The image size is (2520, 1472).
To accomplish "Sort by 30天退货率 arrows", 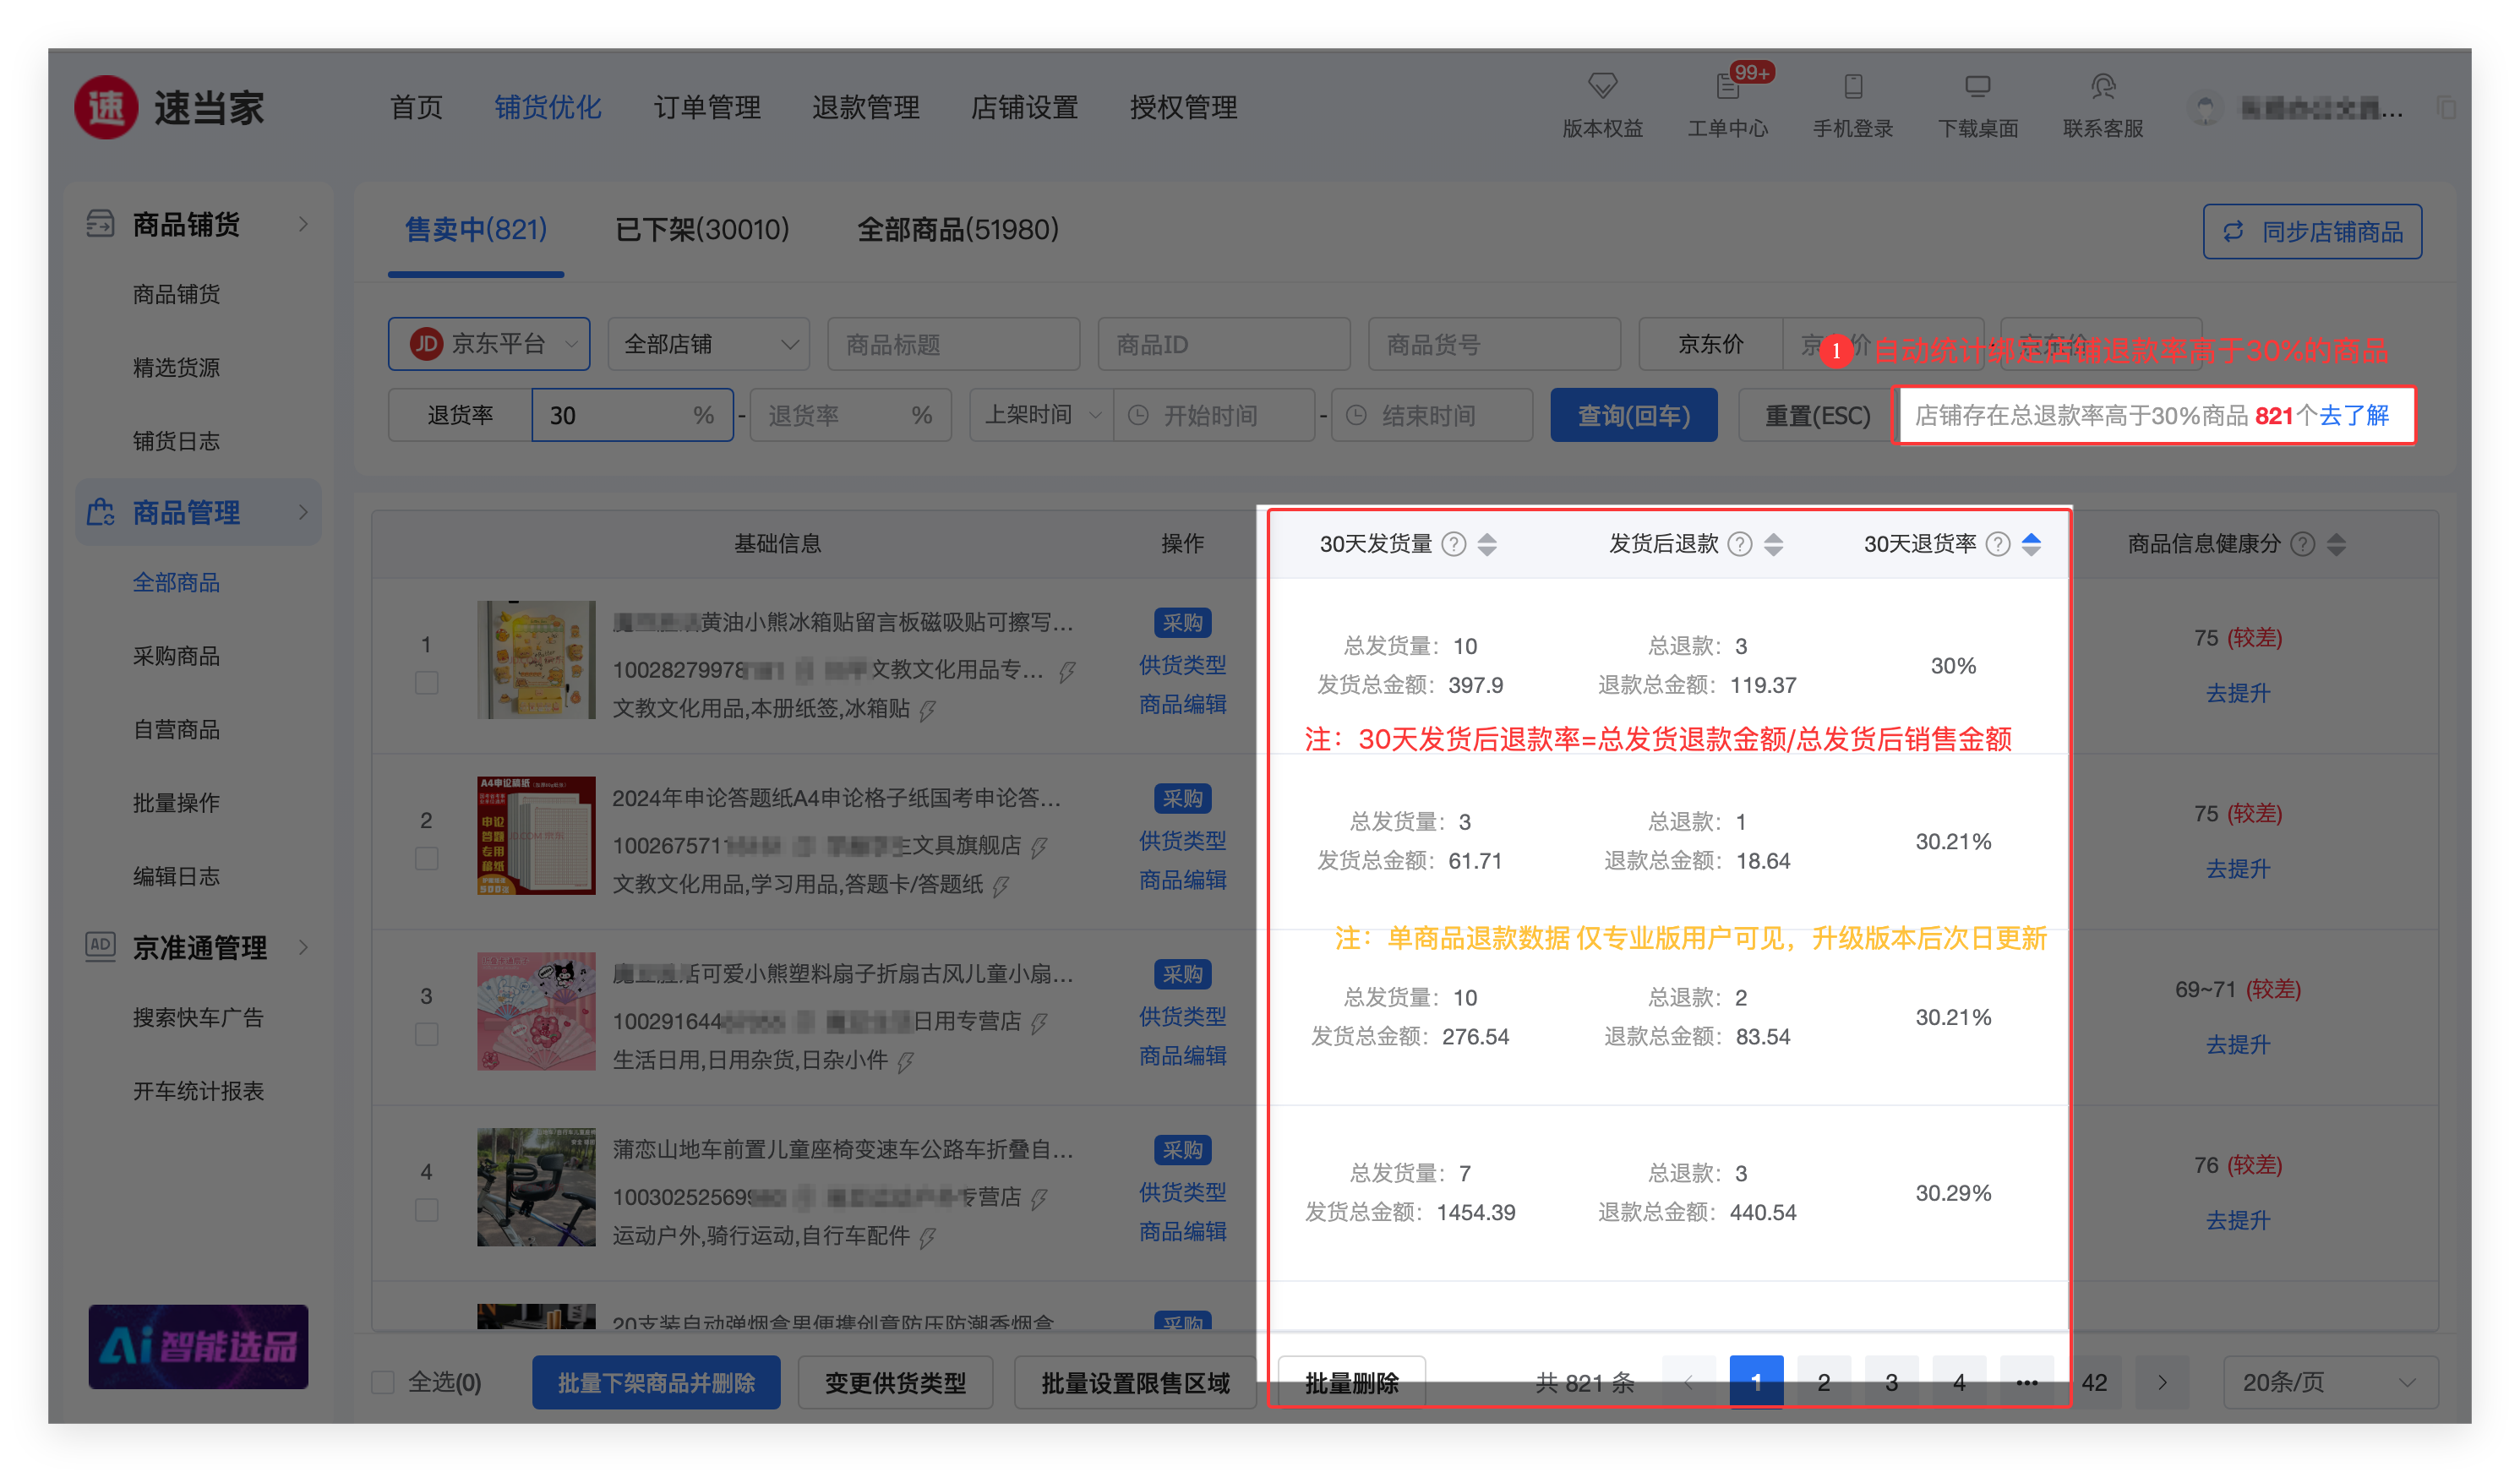I will (2031, 544).
